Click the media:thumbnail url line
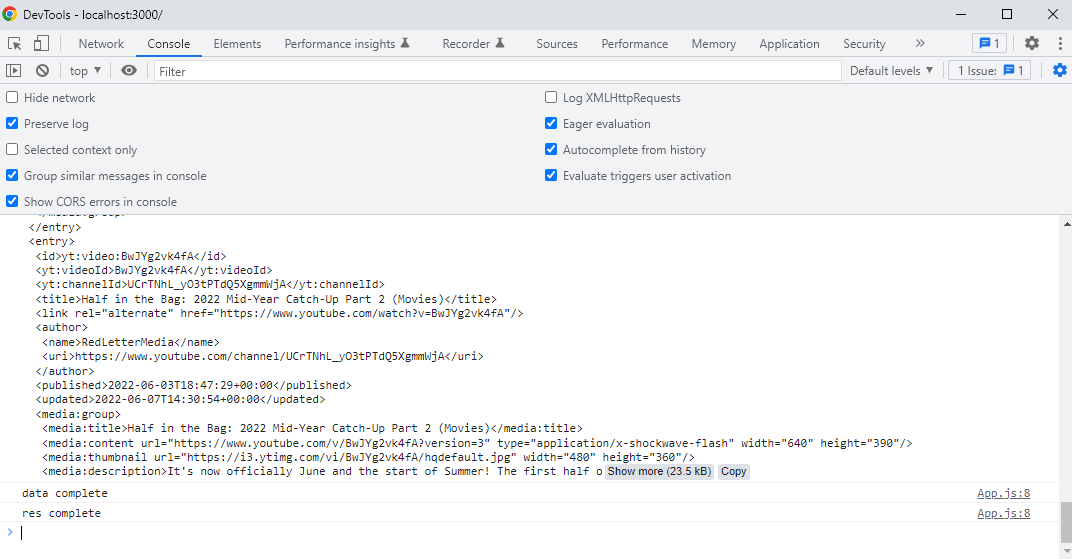Viewport: 1072px width, 559px height. (368, 457)
